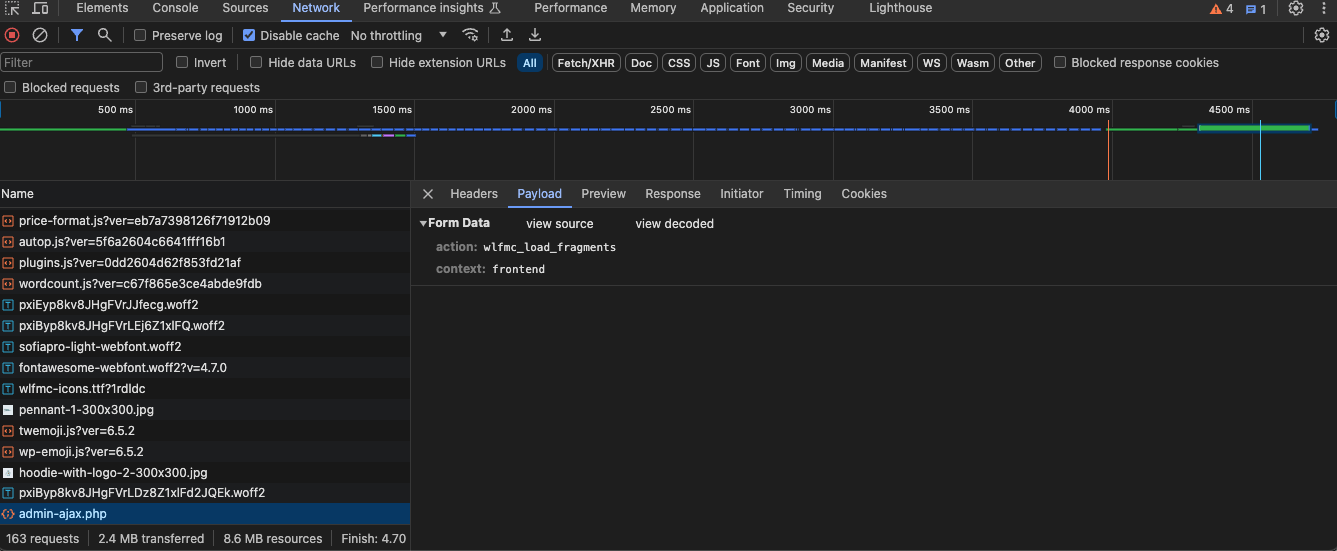Screen dimensions: 1337x551
Task: Filter by Fetch/XHR requests
Action: [586, 63]
